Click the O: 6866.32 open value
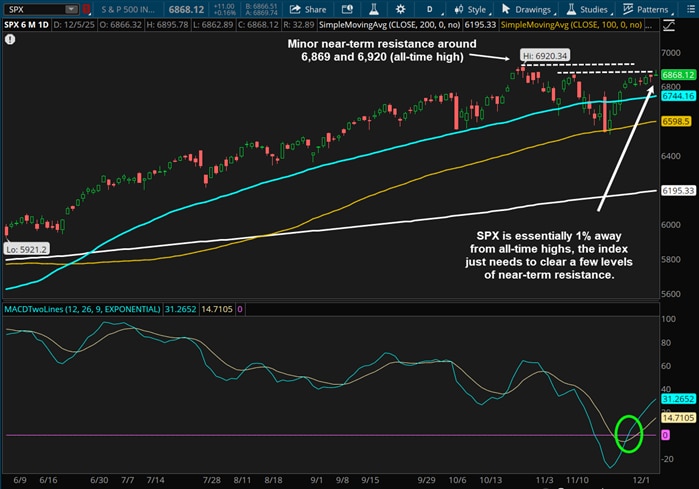 120,25
